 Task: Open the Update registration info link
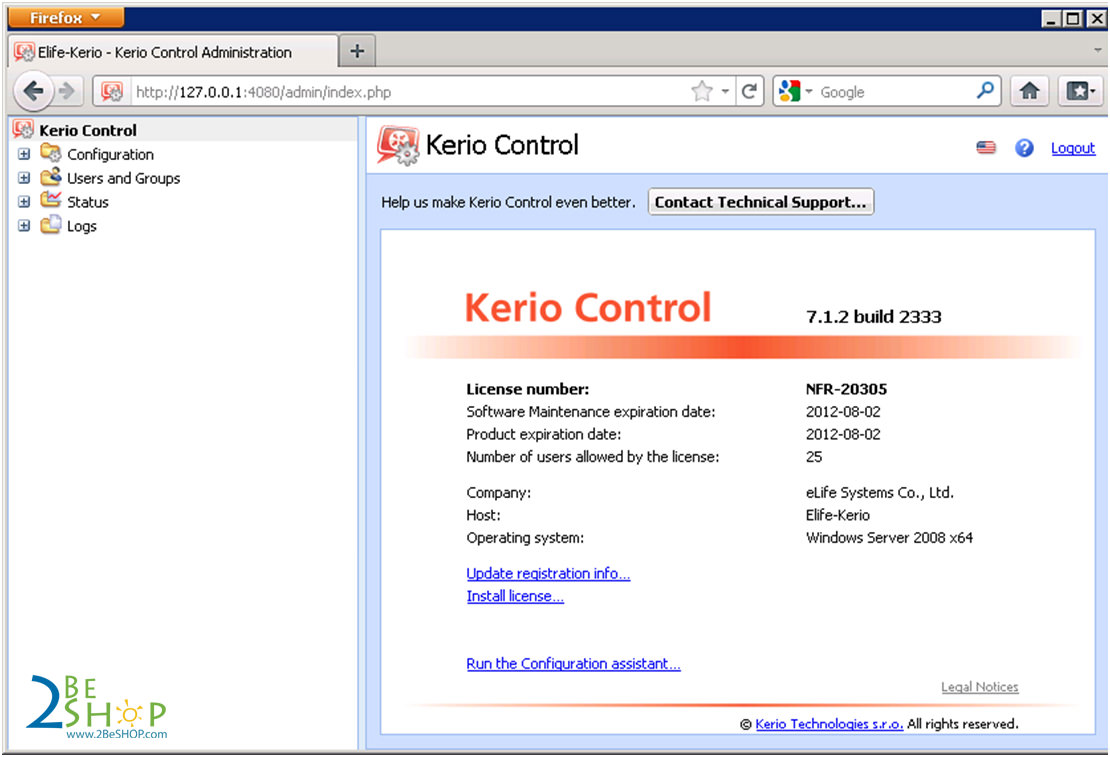[x=548, y=574]
